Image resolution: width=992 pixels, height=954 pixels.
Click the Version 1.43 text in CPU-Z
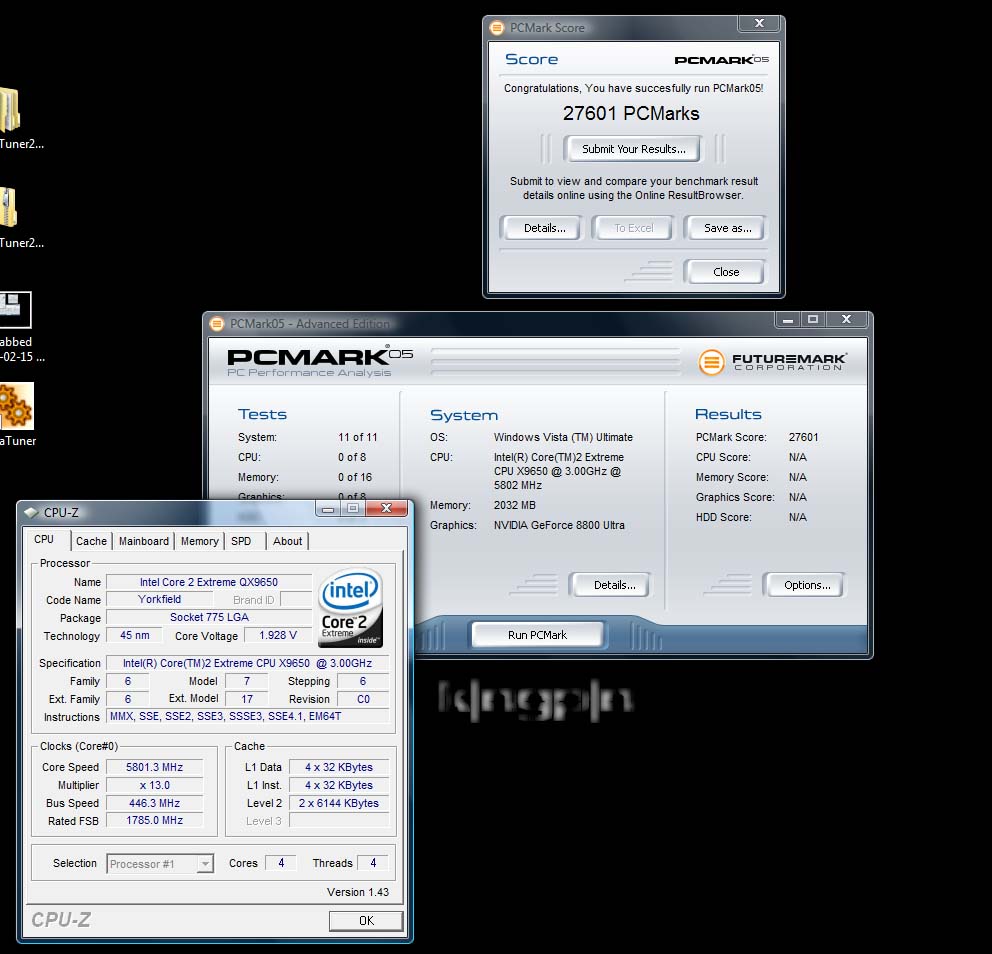357,892
